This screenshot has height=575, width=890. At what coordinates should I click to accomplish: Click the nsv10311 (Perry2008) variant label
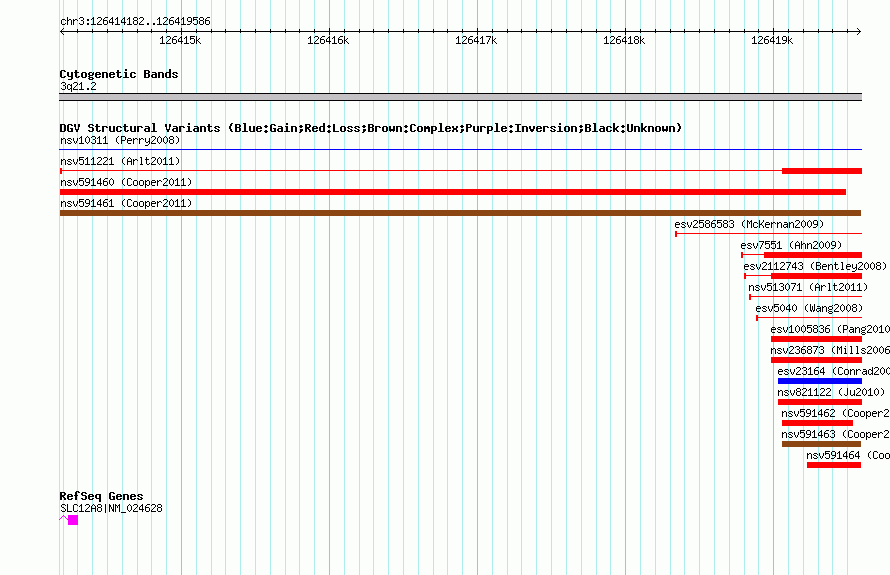120,140
